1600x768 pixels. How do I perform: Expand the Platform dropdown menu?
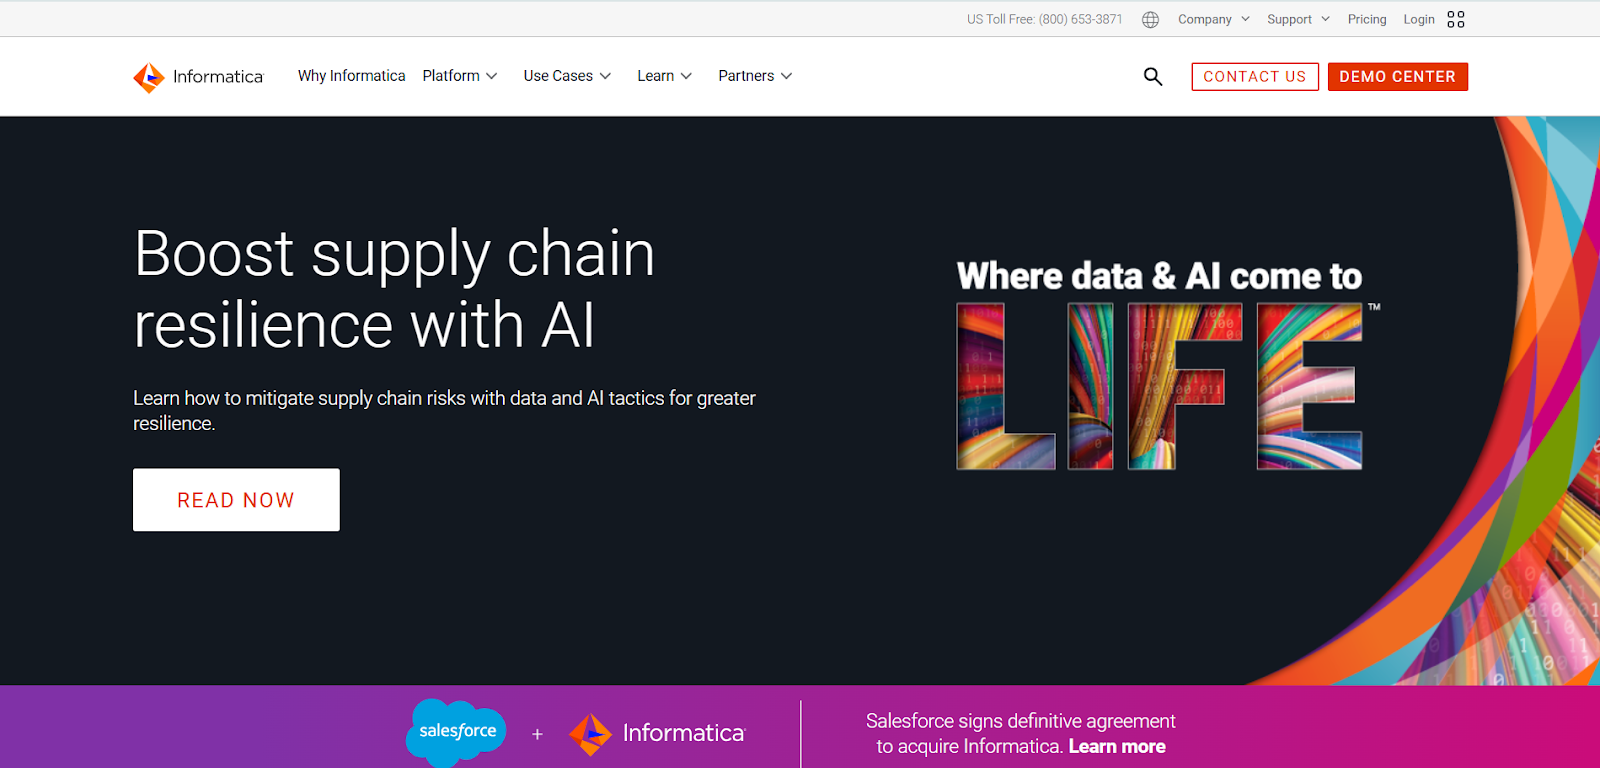(459, 76)
